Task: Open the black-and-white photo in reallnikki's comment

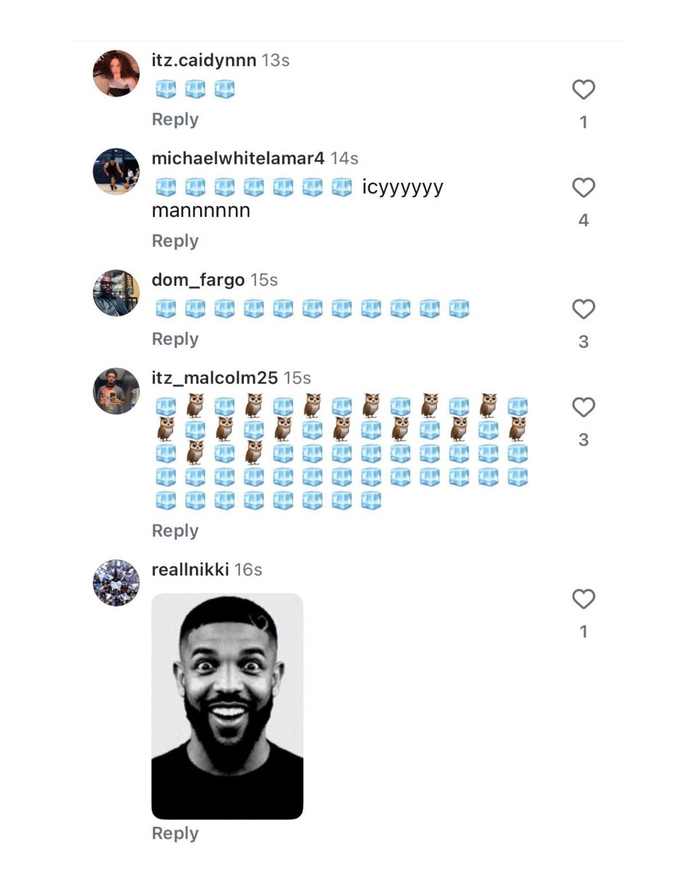Action: (x=227, y=706)
